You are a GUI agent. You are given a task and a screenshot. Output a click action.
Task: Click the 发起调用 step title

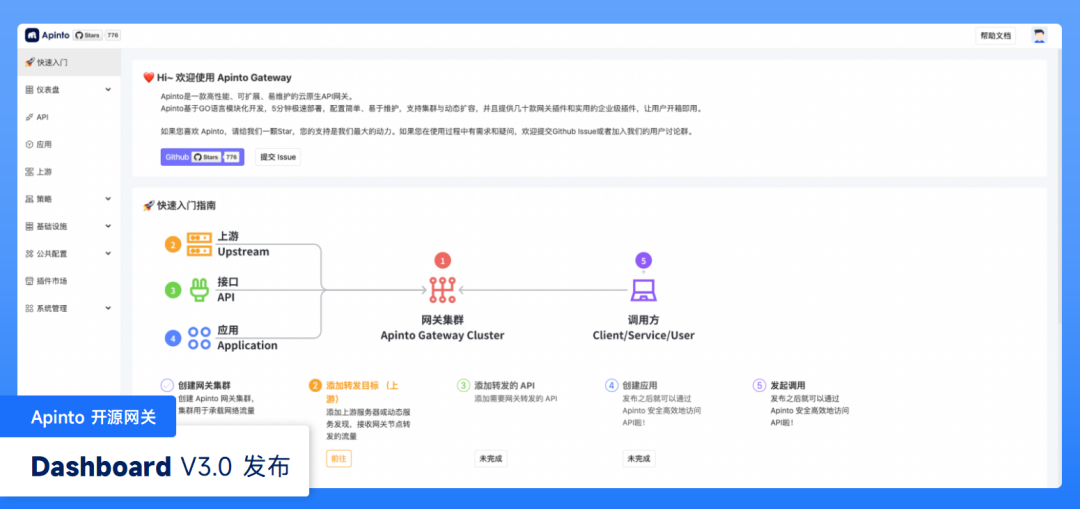[788, 385]
